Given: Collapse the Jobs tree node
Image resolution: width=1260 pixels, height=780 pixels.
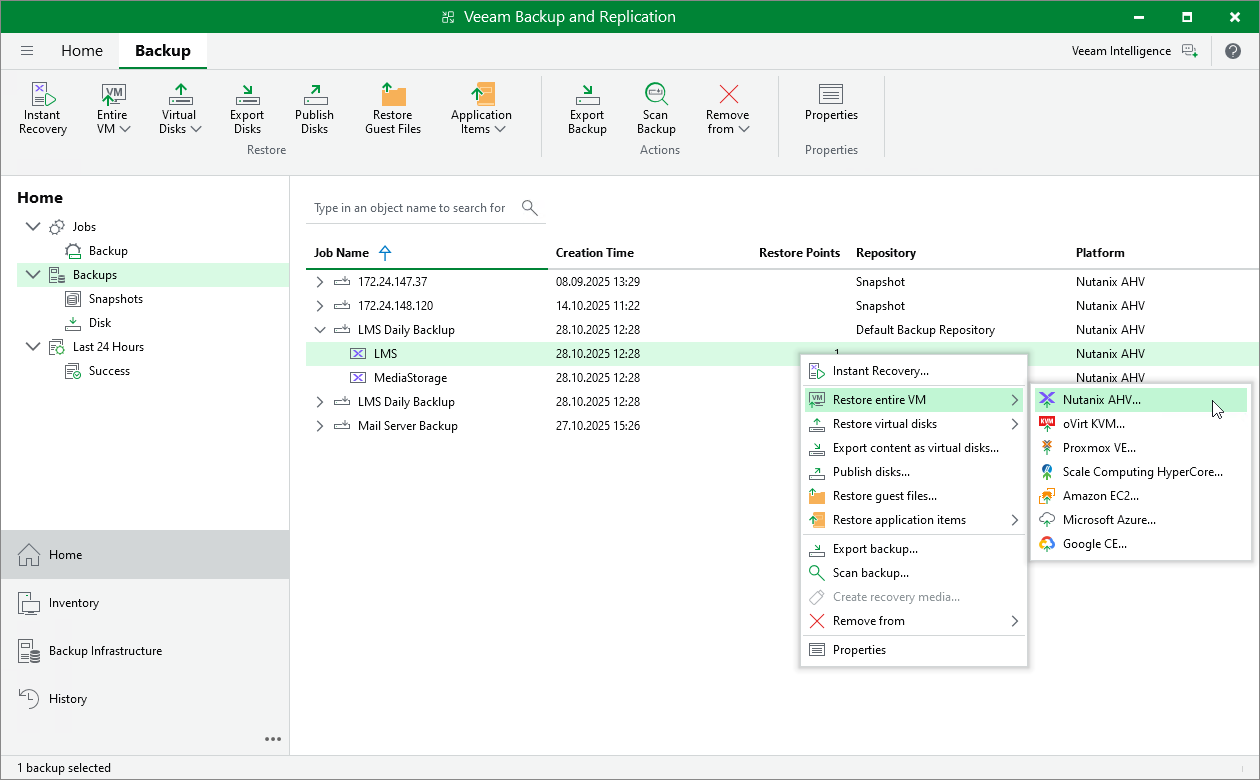Looking at the screenshot, I should (x=33, y=227).
